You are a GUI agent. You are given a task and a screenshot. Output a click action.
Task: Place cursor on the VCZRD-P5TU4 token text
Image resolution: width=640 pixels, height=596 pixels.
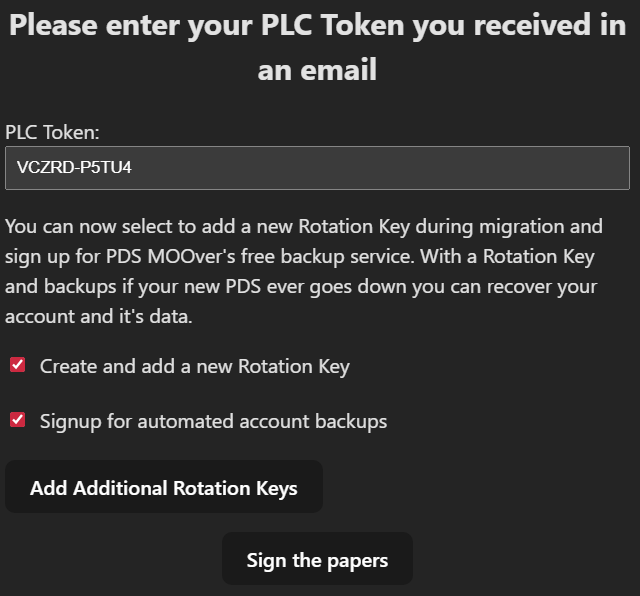click(x=75, y=168)
